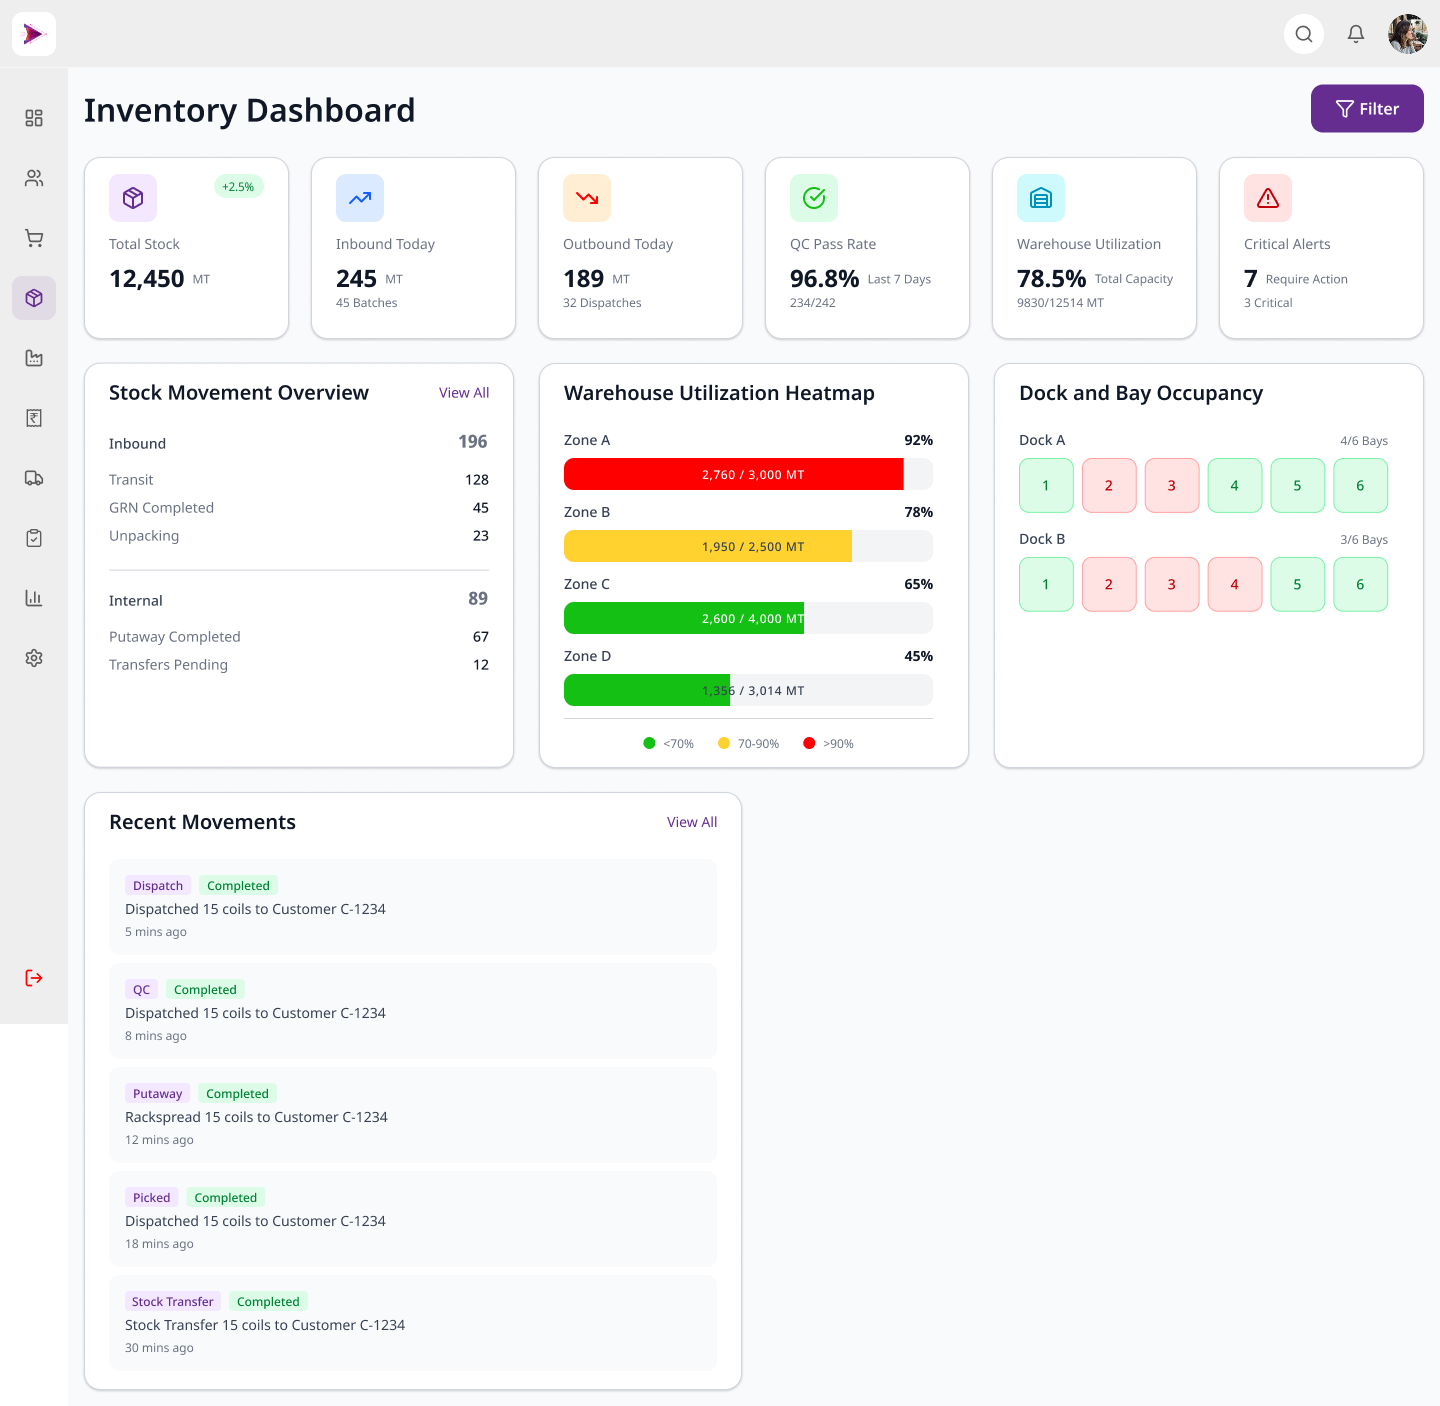Click the Filter button
Image resolution: width=1440 pixels, height=1406 pixels.
[1367, 108]
